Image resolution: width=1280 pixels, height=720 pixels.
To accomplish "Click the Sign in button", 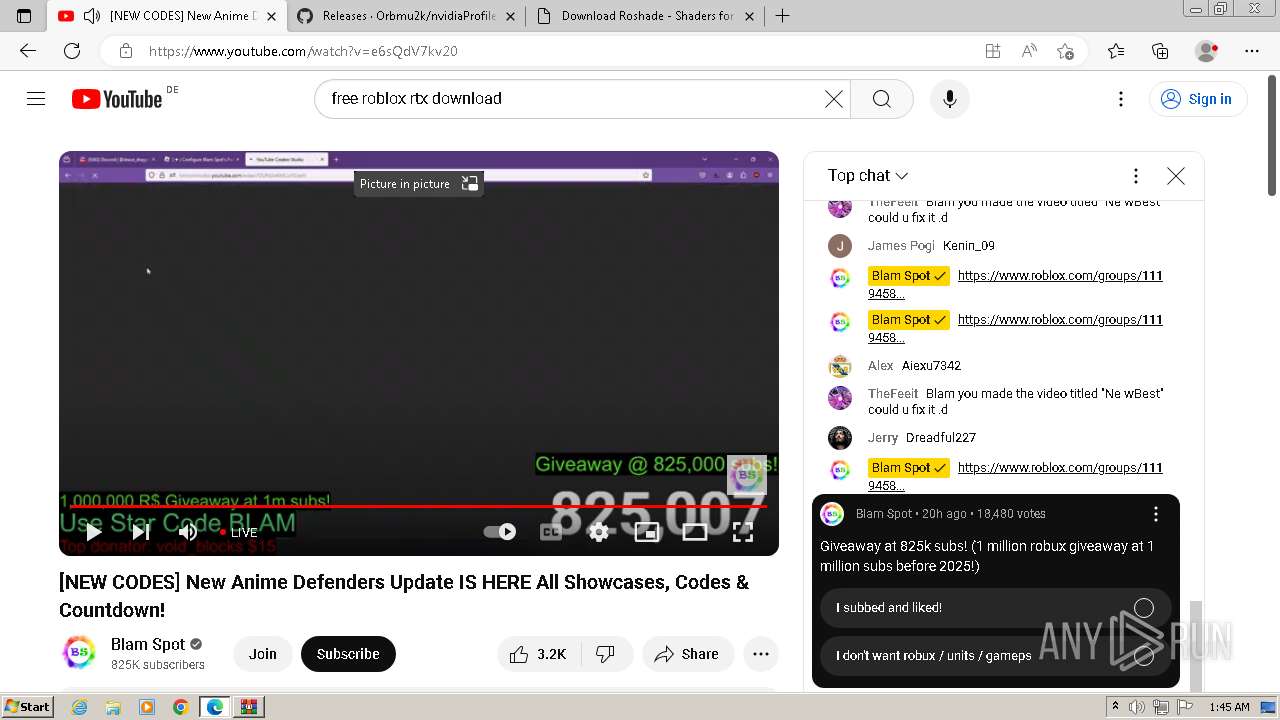I will 1197,98.
